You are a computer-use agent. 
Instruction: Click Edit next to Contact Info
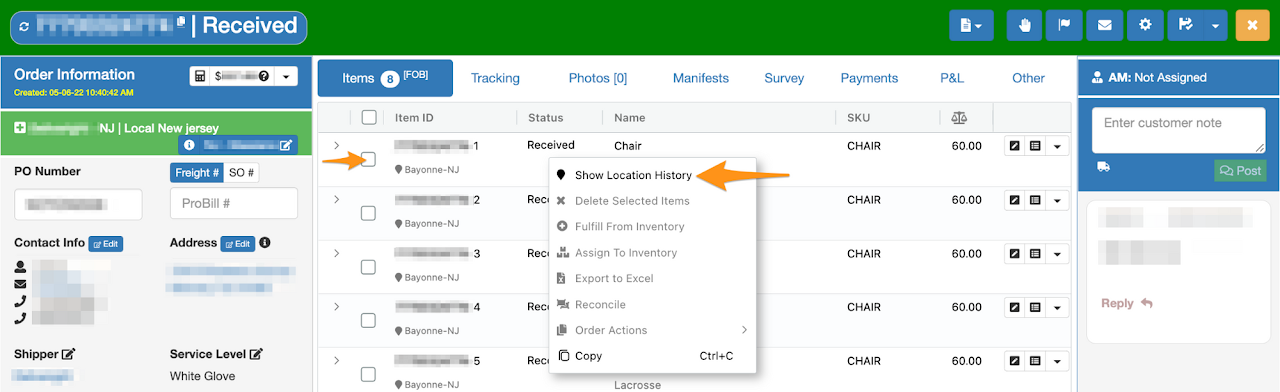point(106,243)
